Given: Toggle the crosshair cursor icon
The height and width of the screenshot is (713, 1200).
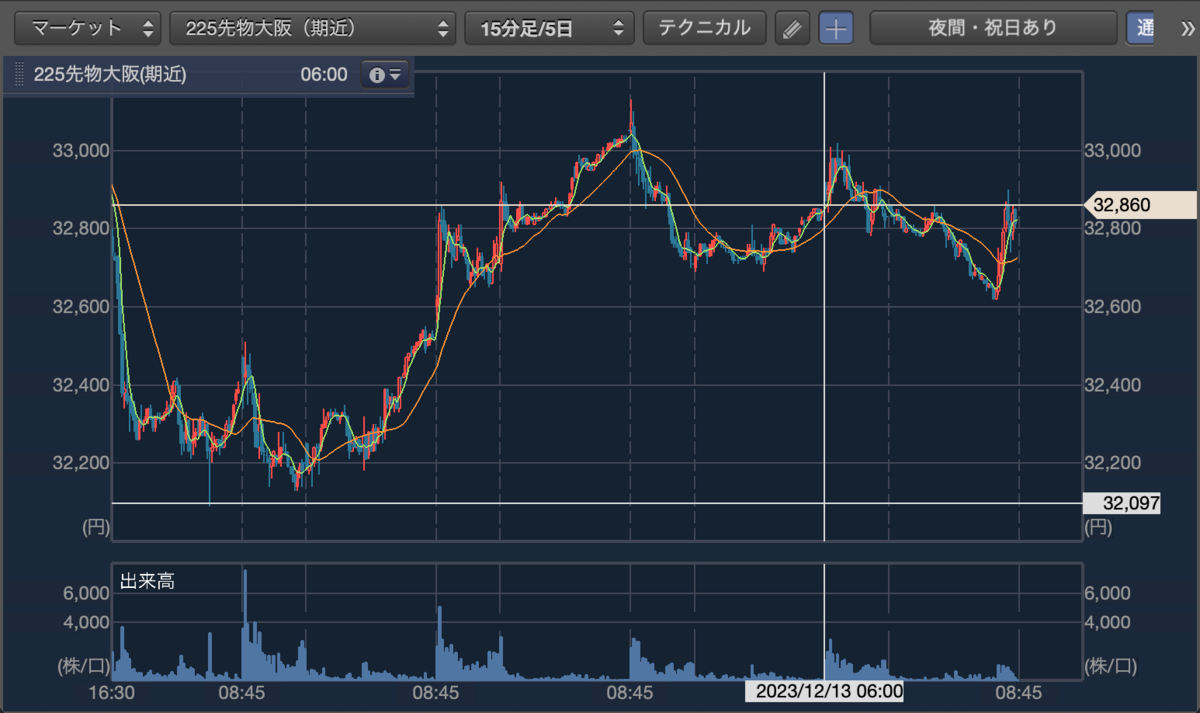Looking at the screenshot, I should coord(836,28).
